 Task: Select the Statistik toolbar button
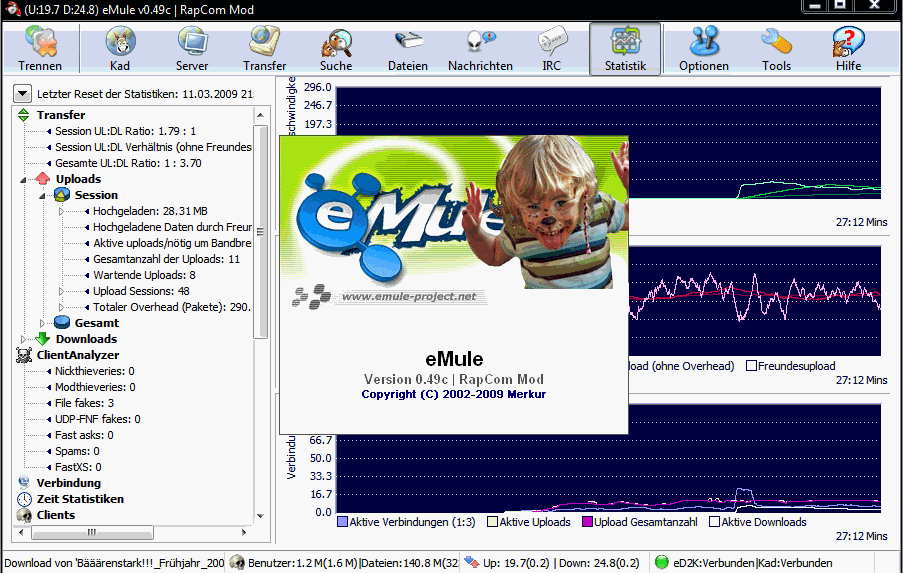tap(625, 49)
